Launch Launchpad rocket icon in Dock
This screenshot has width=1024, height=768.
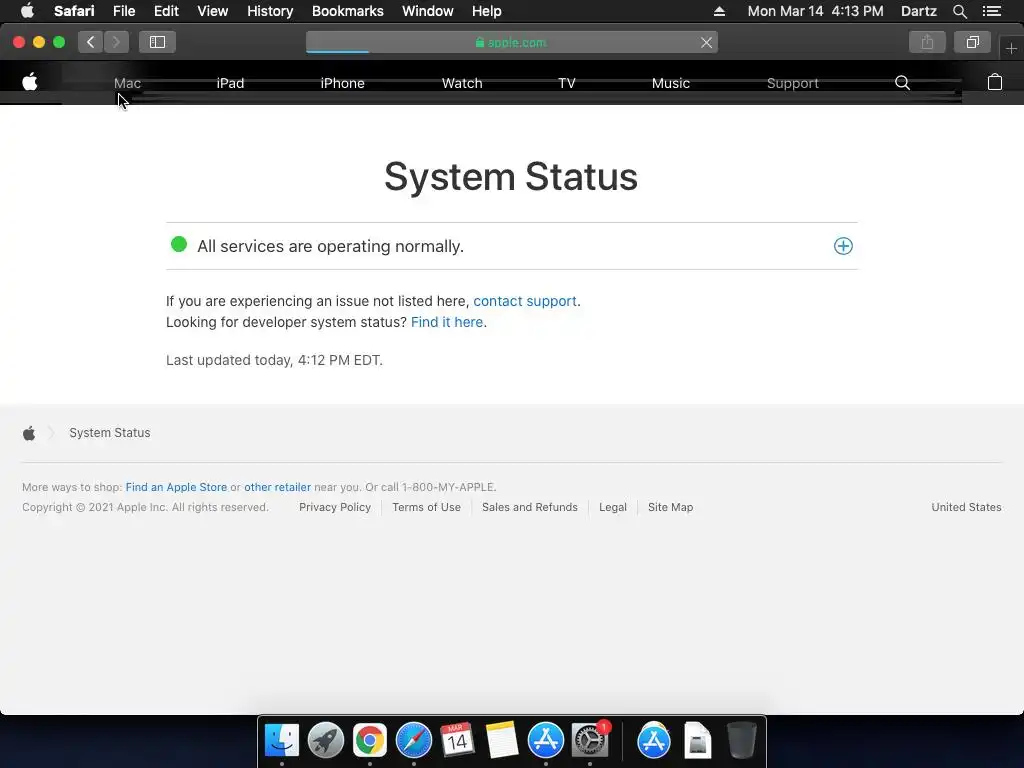325,741
